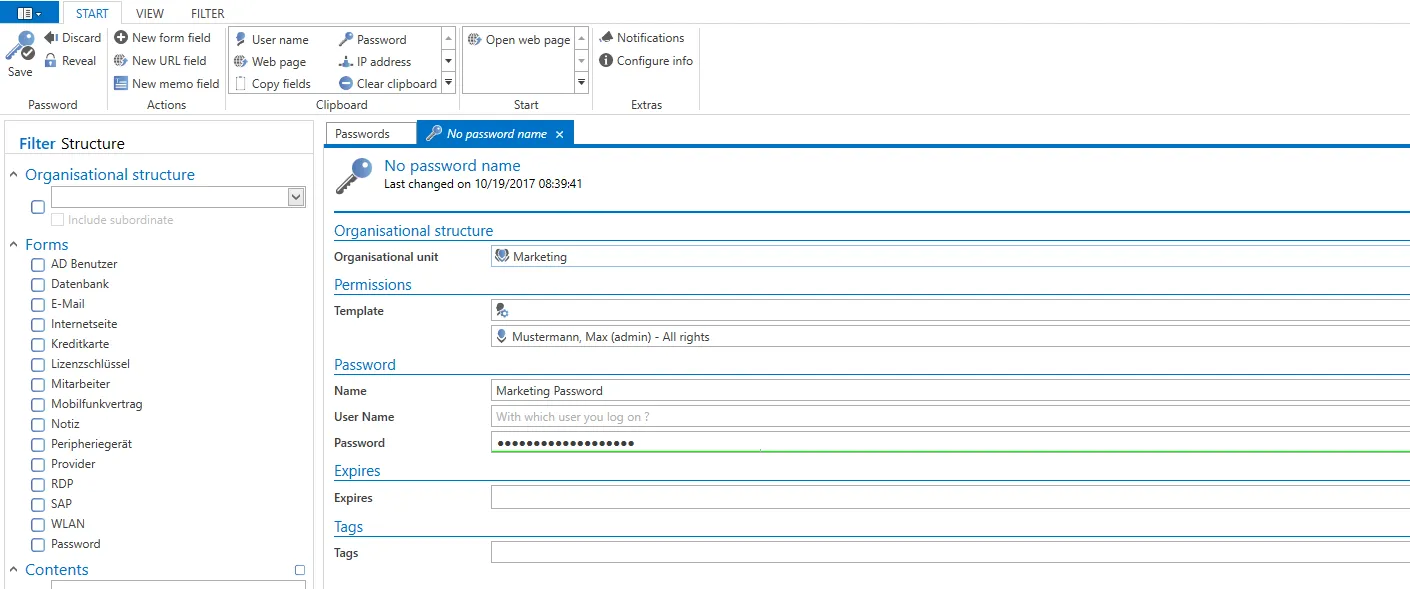The height and width of the screenshot is (589, 1410).
Task: Copy IP address to clipboard
Action: (375, 62)
